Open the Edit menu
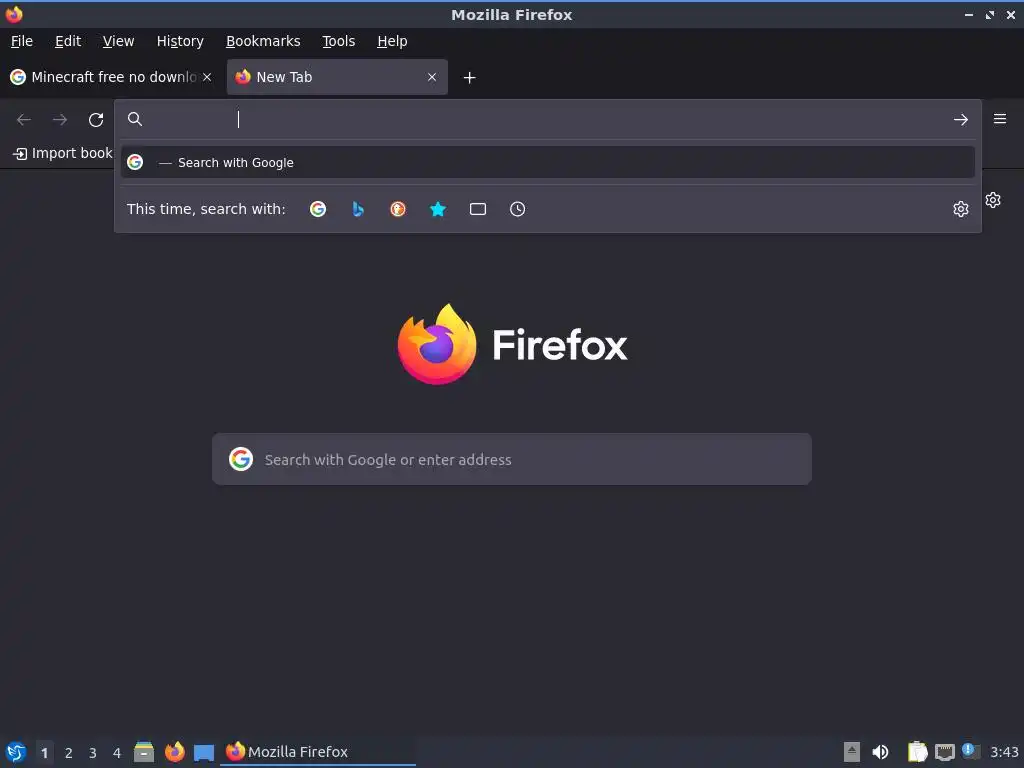This screenshot has width=1024, height=768. (x=68, y=41)
